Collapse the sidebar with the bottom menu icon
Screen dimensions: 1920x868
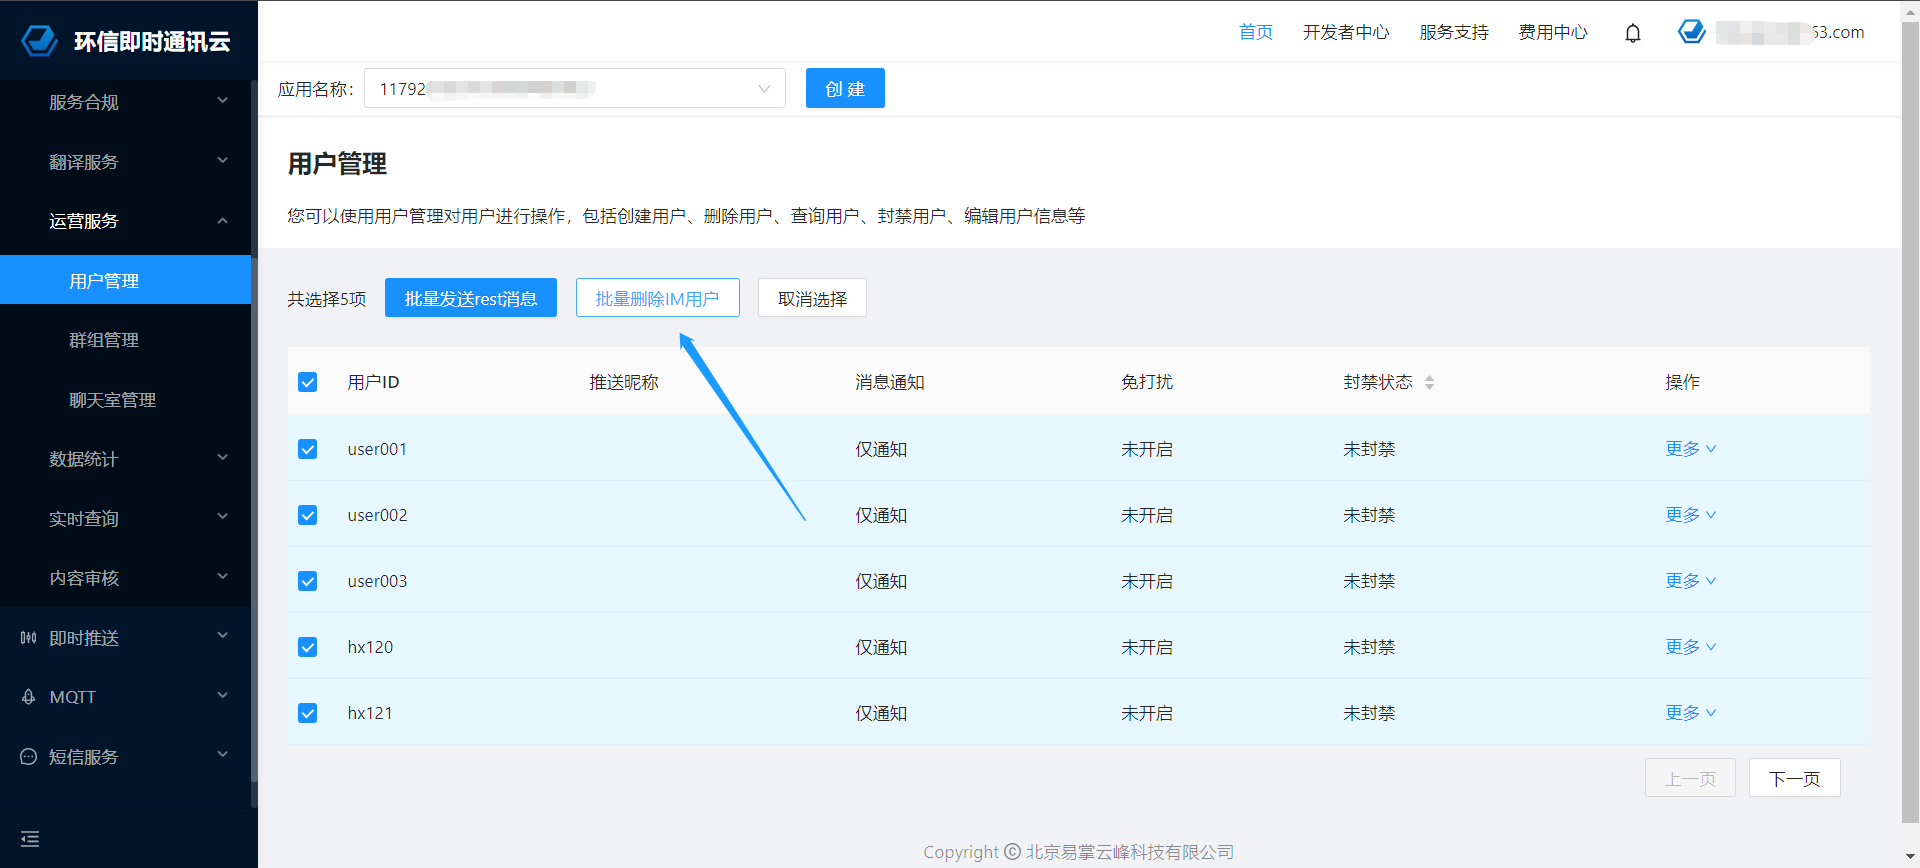(30, 838)
